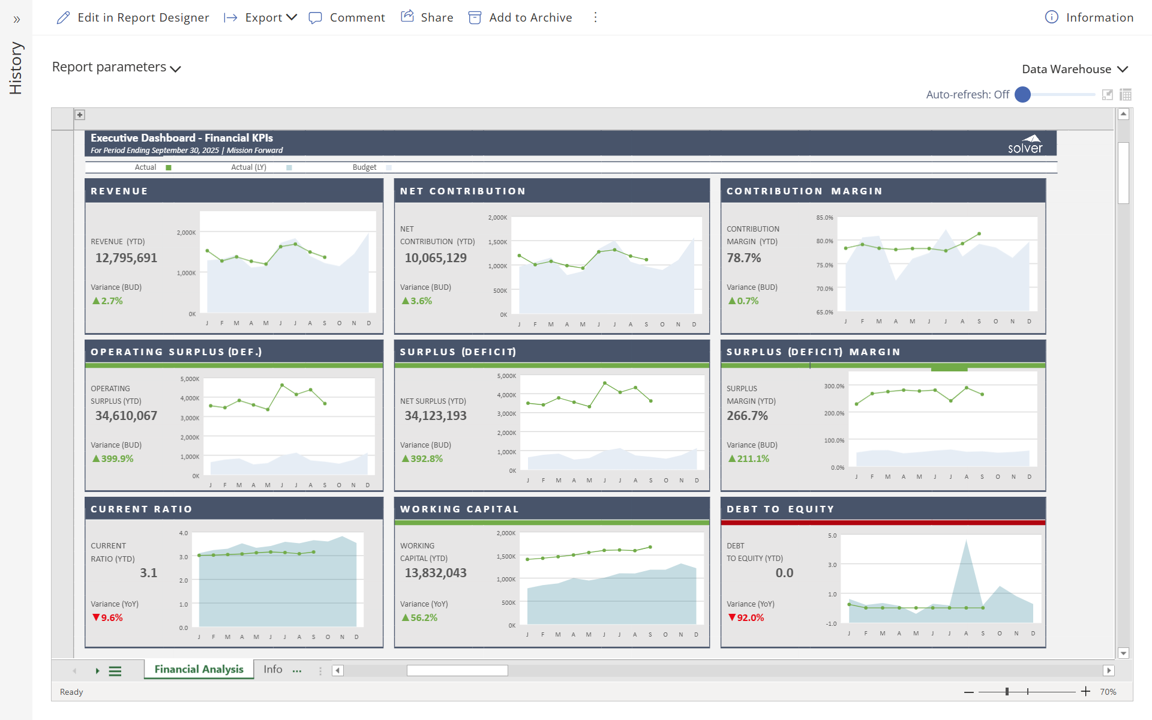Click the Information circle icon

[x=1051, y=17]
